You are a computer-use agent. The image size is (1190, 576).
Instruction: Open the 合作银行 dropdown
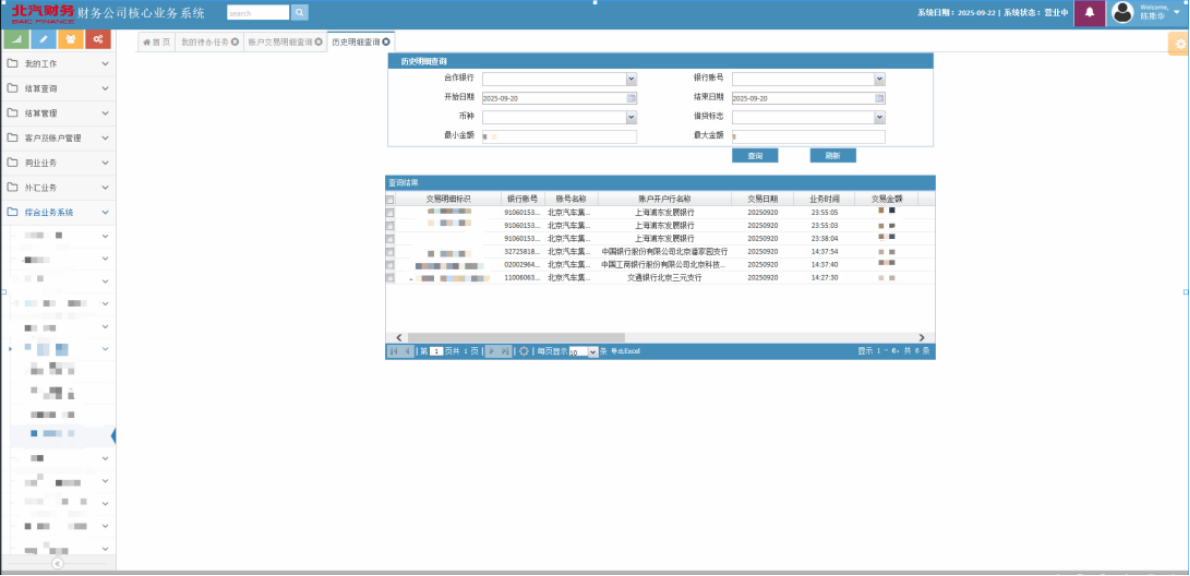(x=631, y=79)
